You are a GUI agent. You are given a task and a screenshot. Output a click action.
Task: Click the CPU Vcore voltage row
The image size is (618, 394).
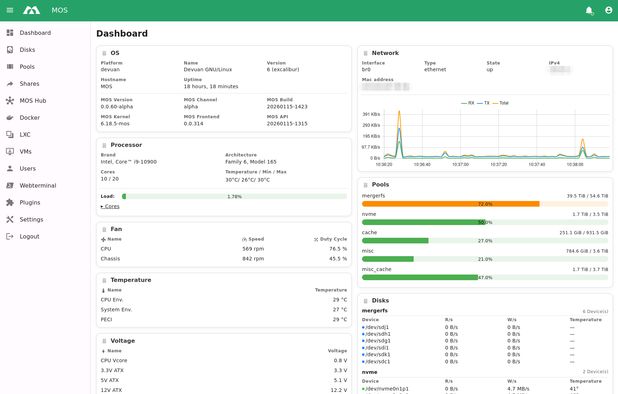[x=224, y=361]
